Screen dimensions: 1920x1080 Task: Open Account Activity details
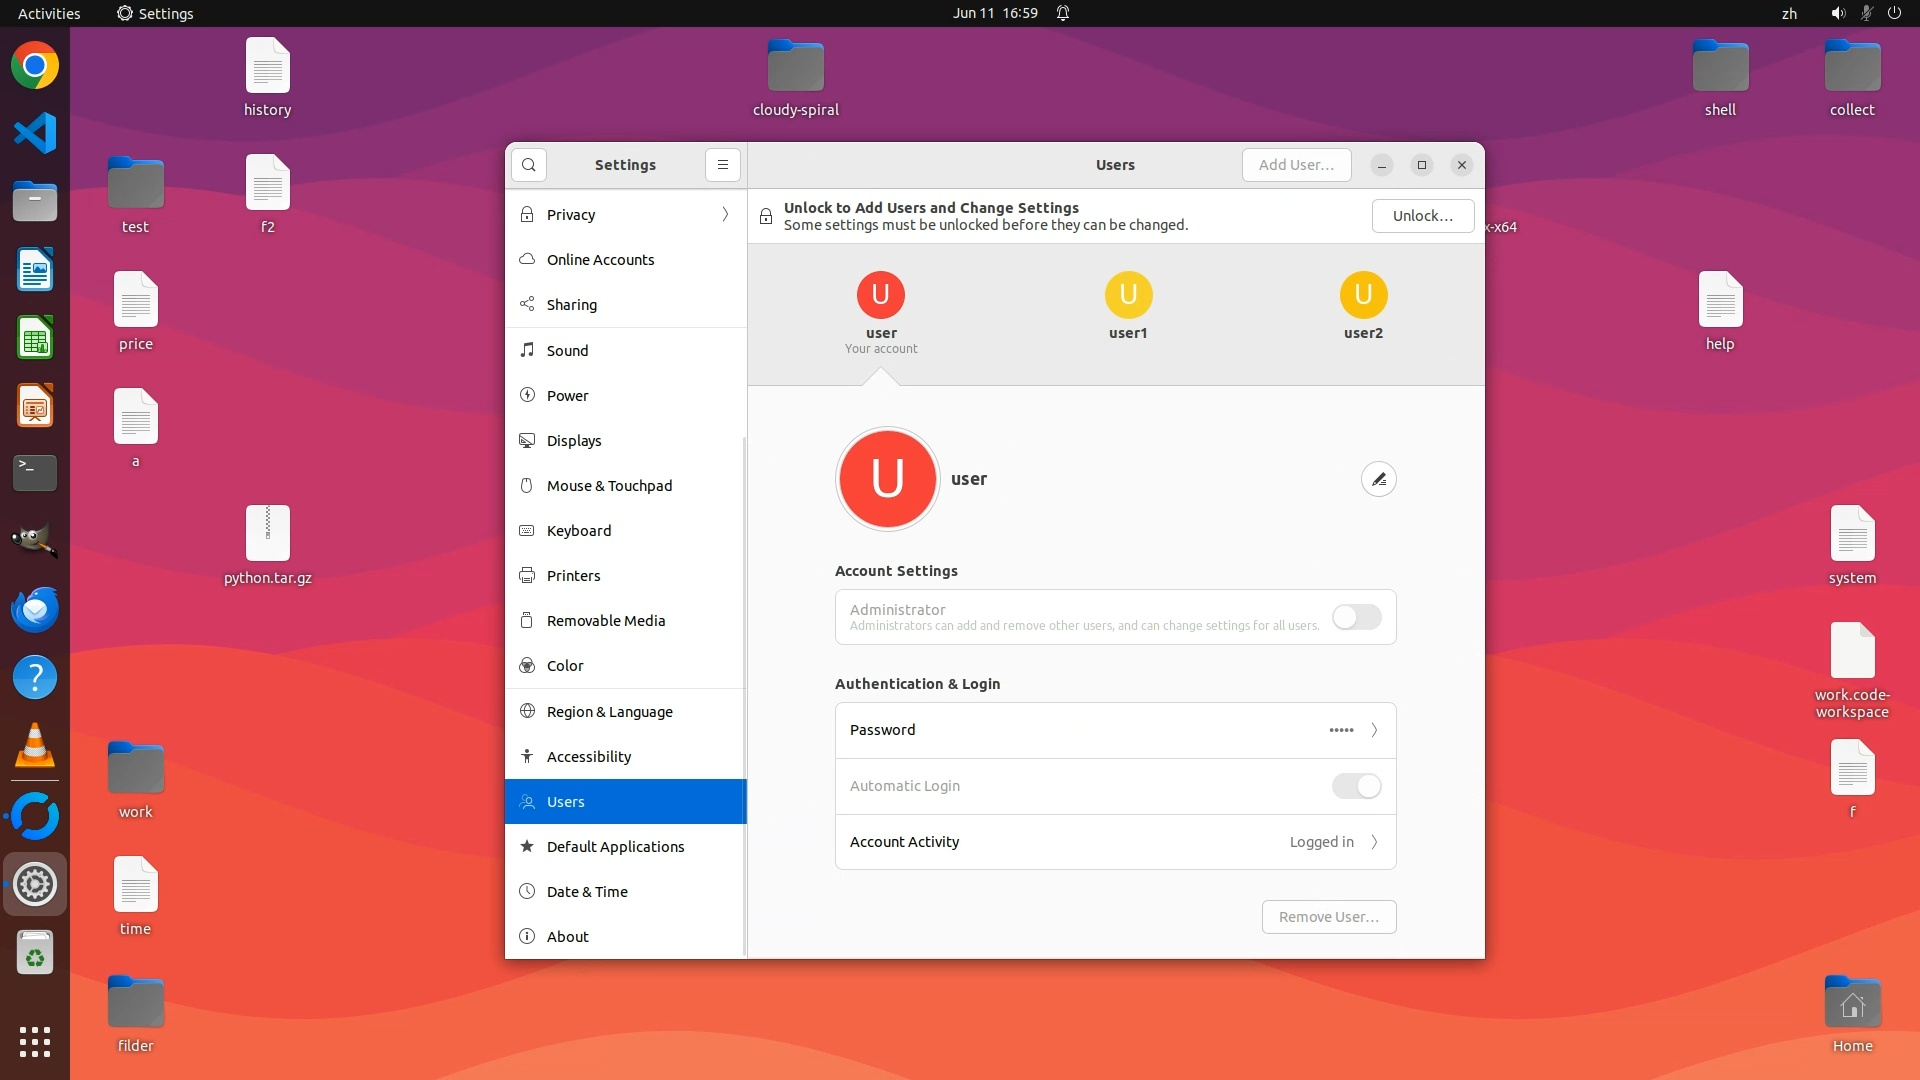pyautogui.click(x=1374, y=842)
